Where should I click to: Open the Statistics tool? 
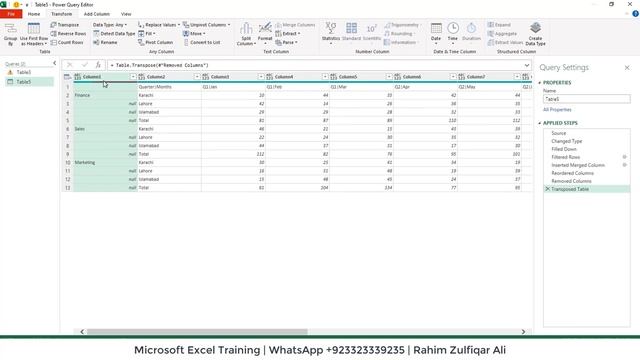[x=331, y=33]
